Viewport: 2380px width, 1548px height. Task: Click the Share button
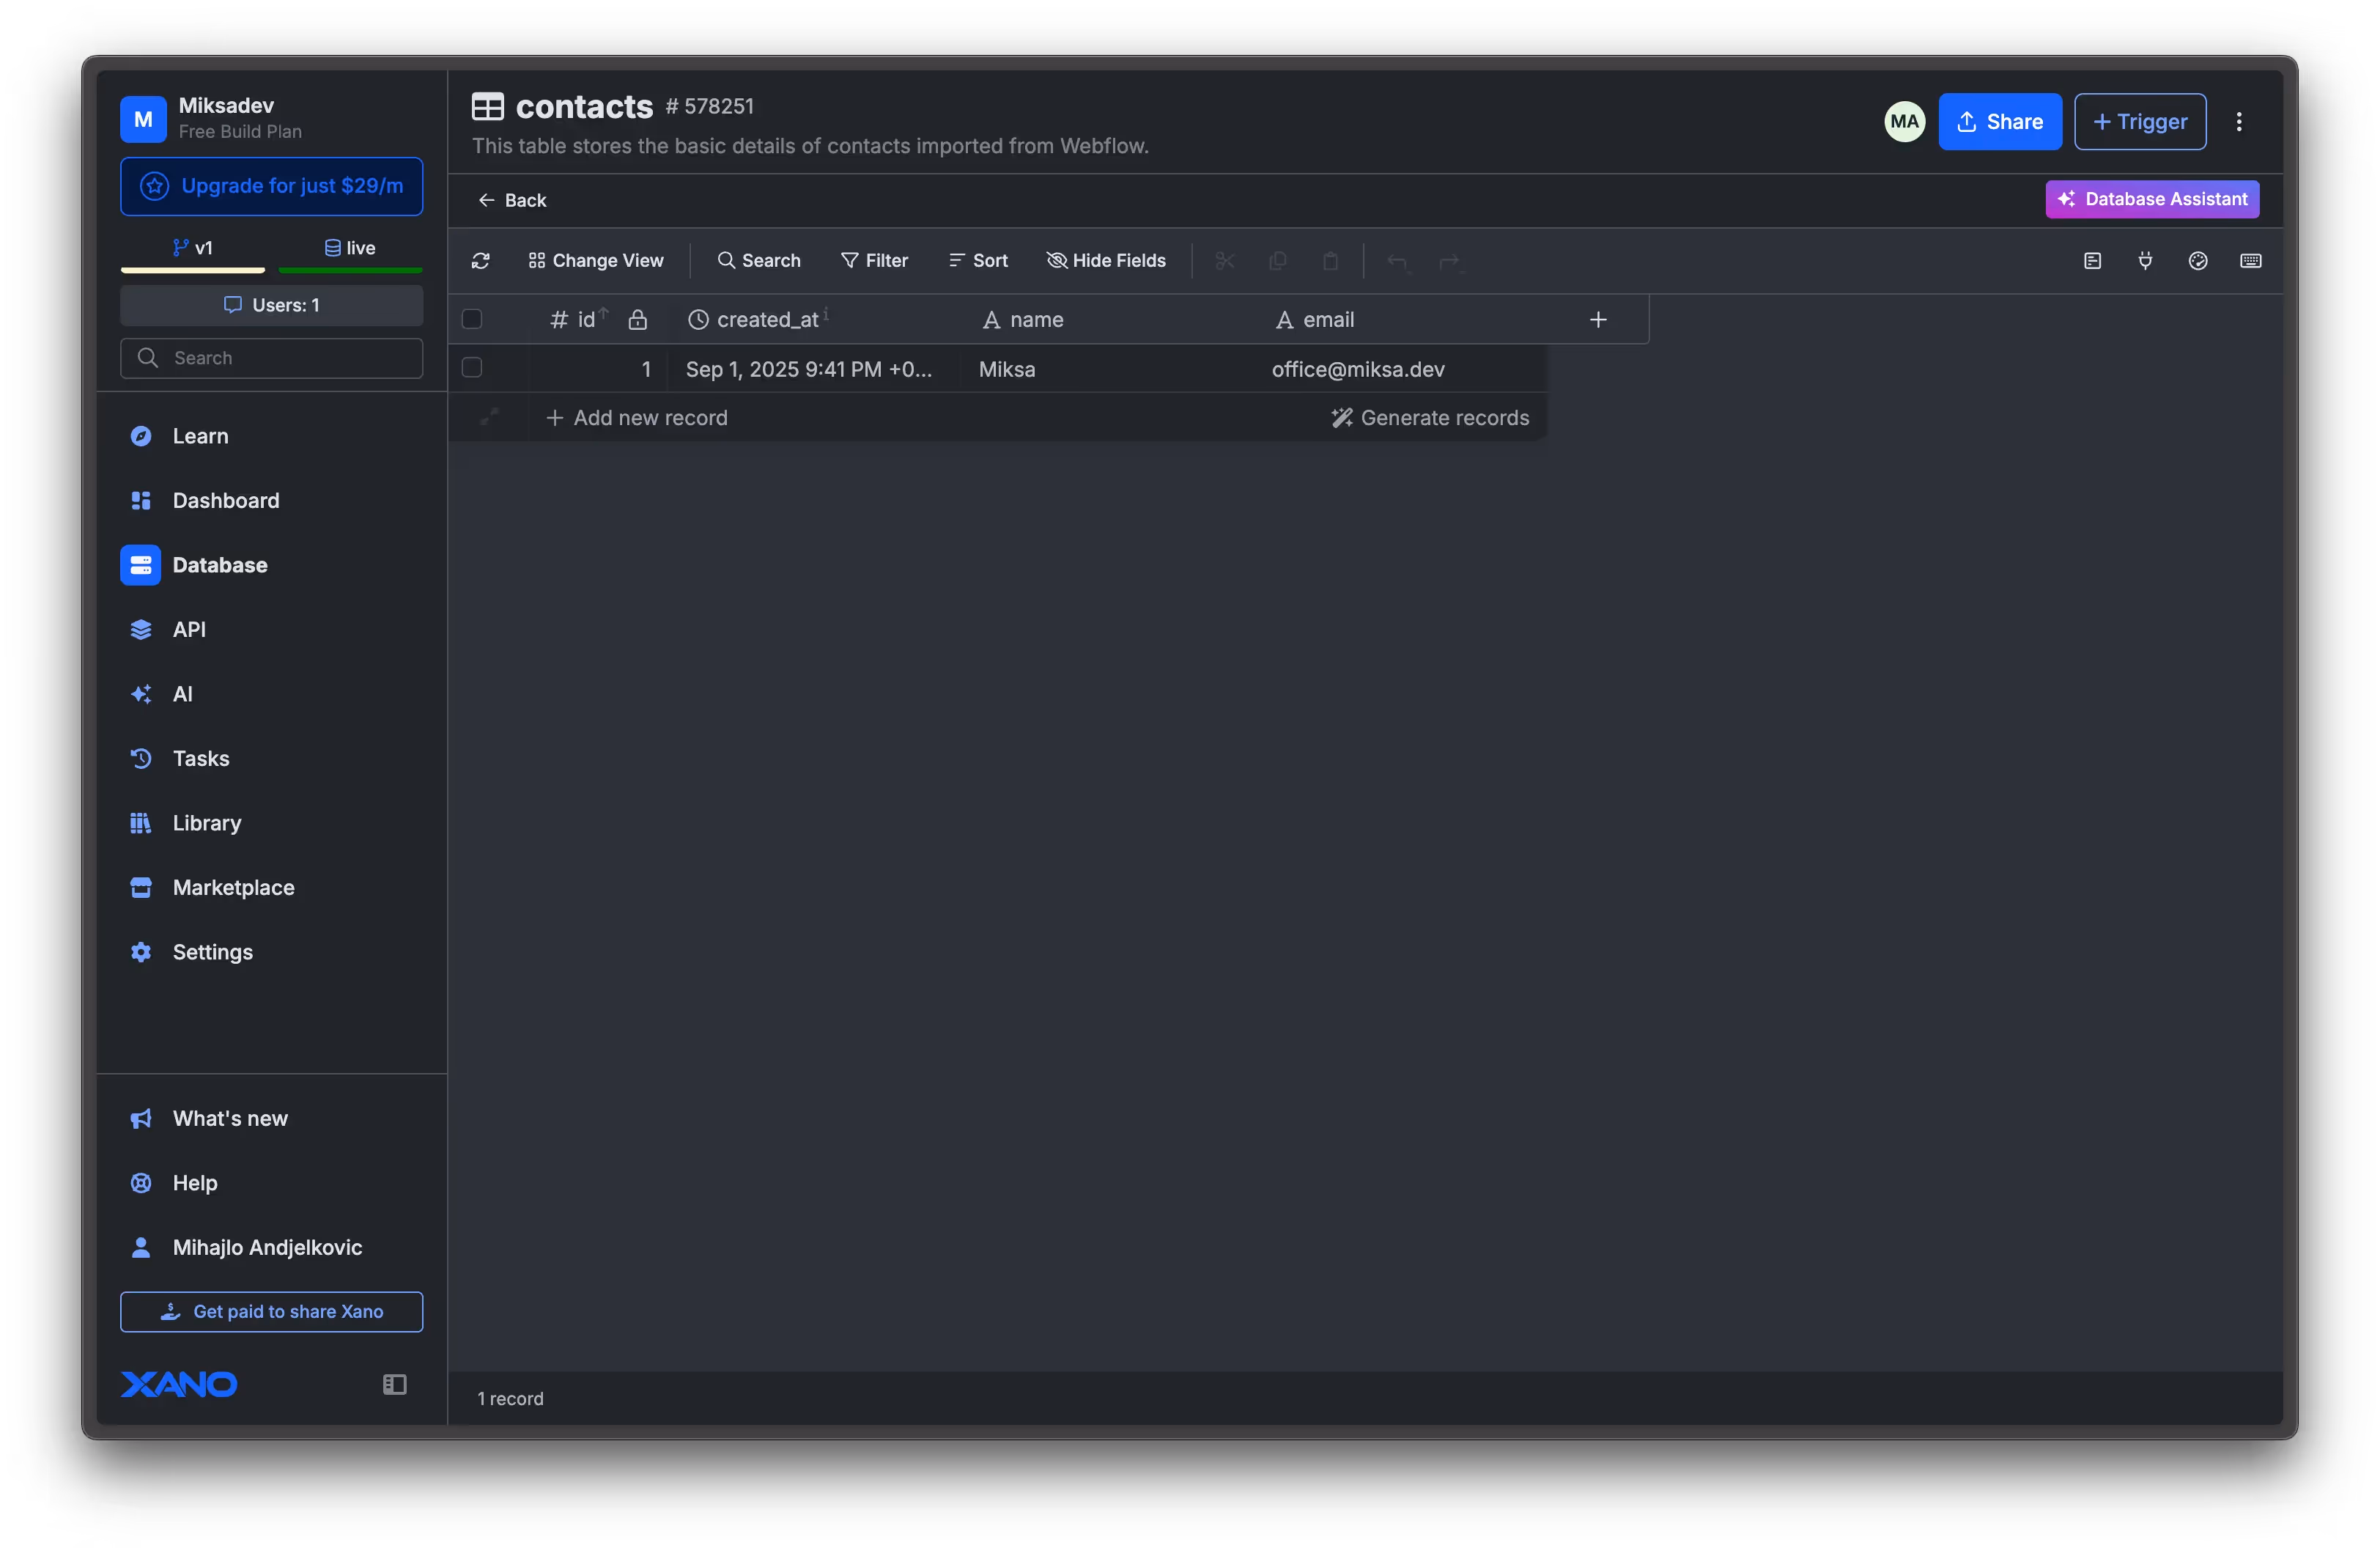coord(2000,121)
